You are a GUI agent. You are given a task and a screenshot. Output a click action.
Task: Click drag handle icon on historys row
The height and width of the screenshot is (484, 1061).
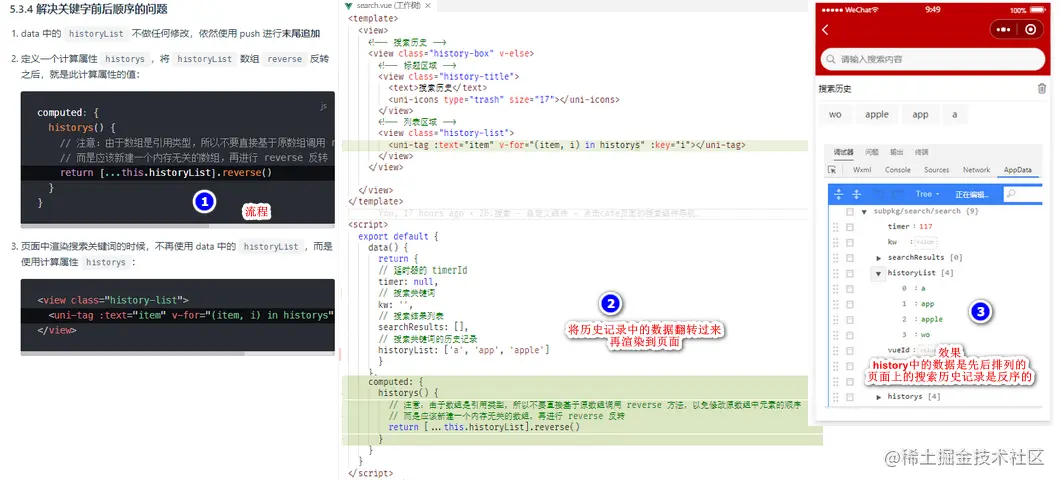click(834, 397)
